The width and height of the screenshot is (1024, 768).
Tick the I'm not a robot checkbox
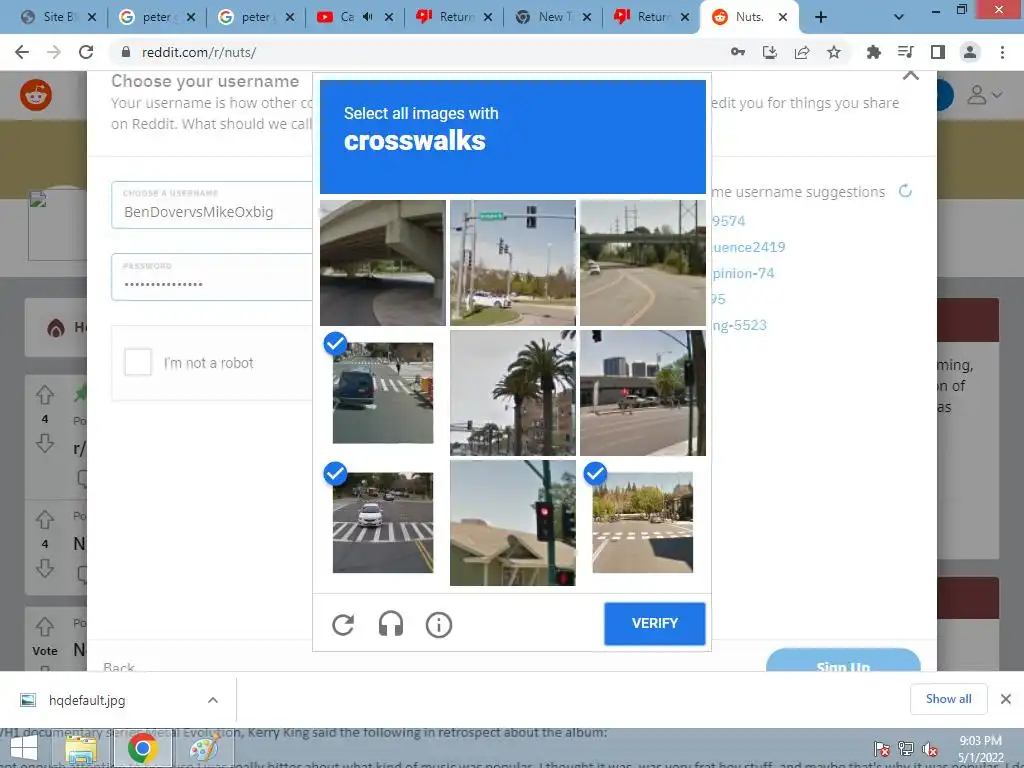click(x=138, y=362)
